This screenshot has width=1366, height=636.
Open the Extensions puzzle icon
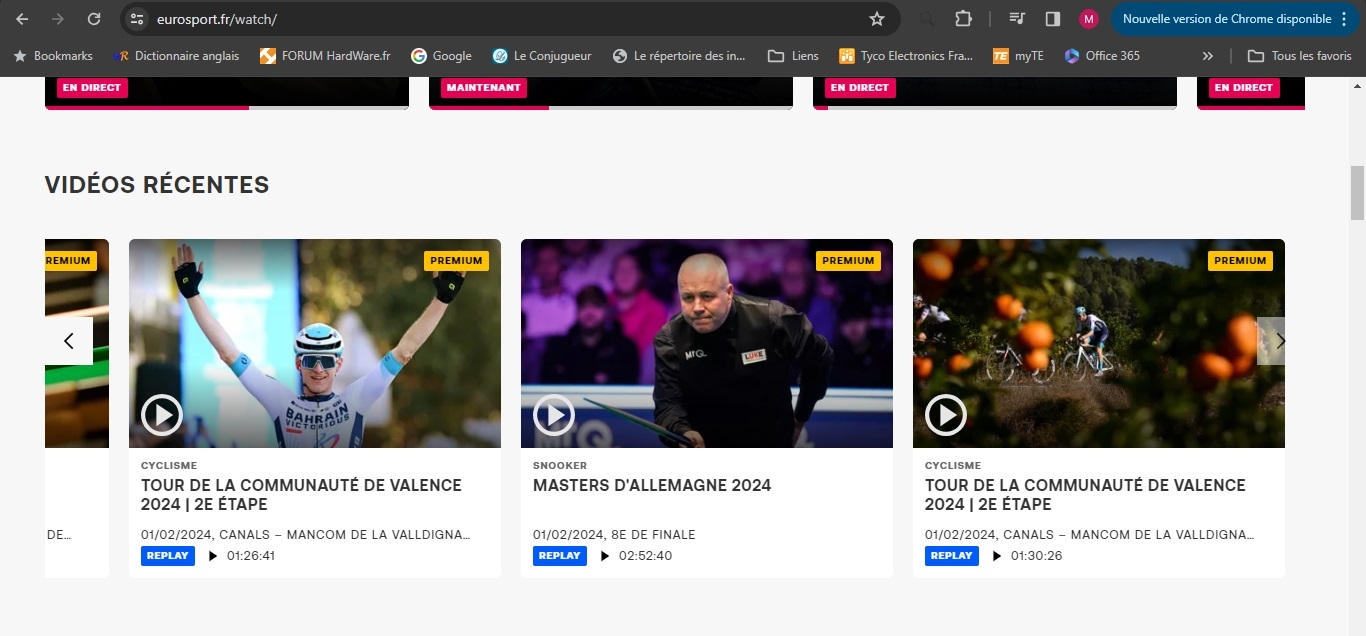pos(963,19)
